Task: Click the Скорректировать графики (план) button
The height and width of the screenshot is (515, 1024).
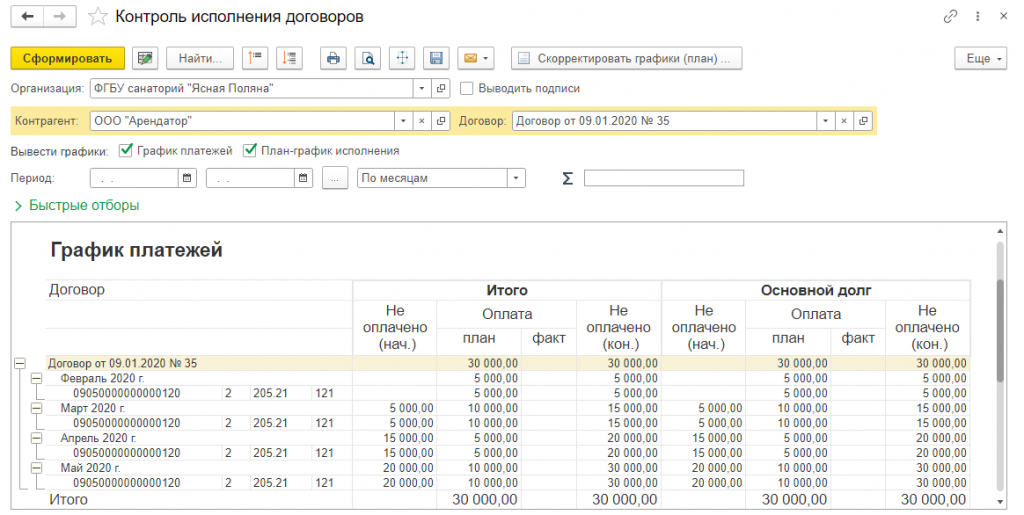Action: [x=626, y=59]
